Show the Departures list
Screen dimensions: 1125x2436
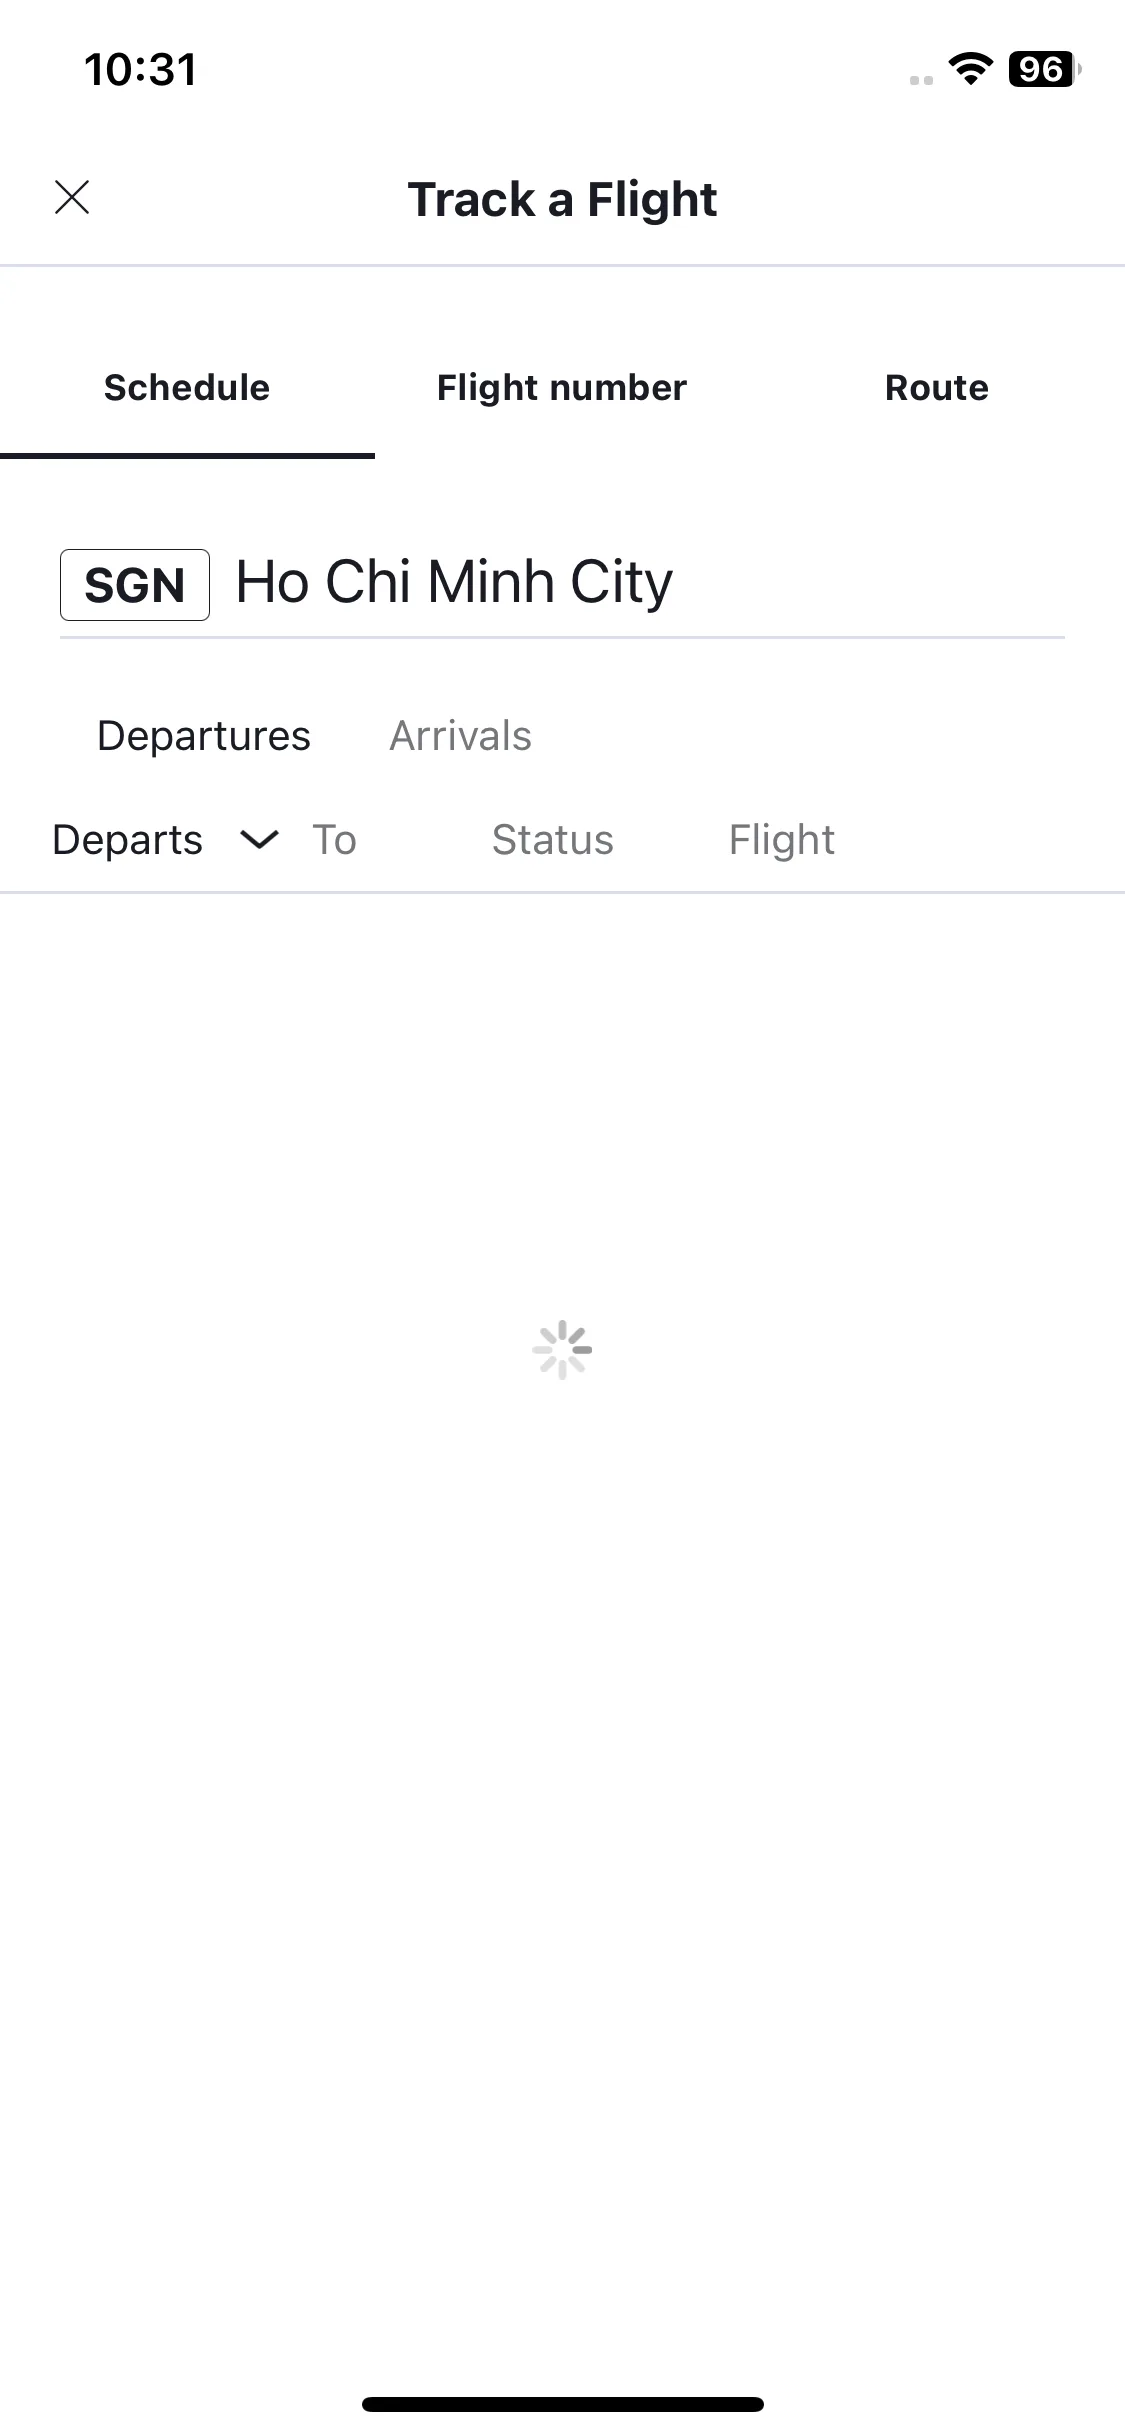pos(204,736)
